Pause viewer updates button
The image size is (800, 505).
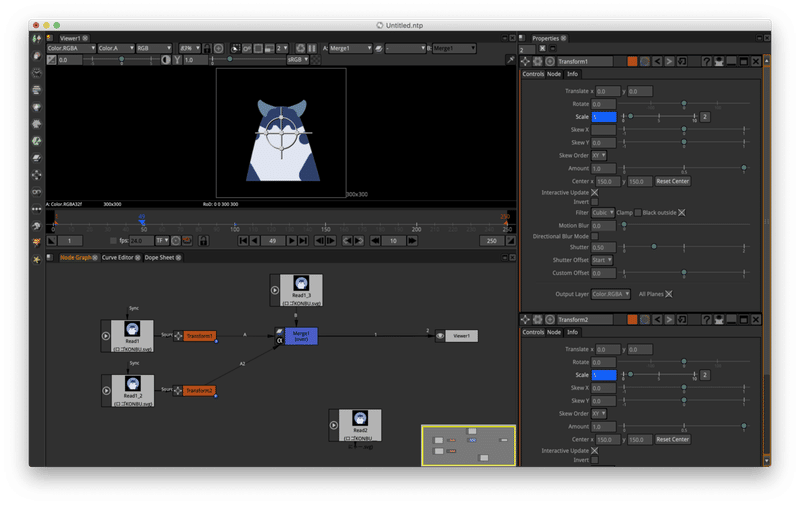point(312,48)
